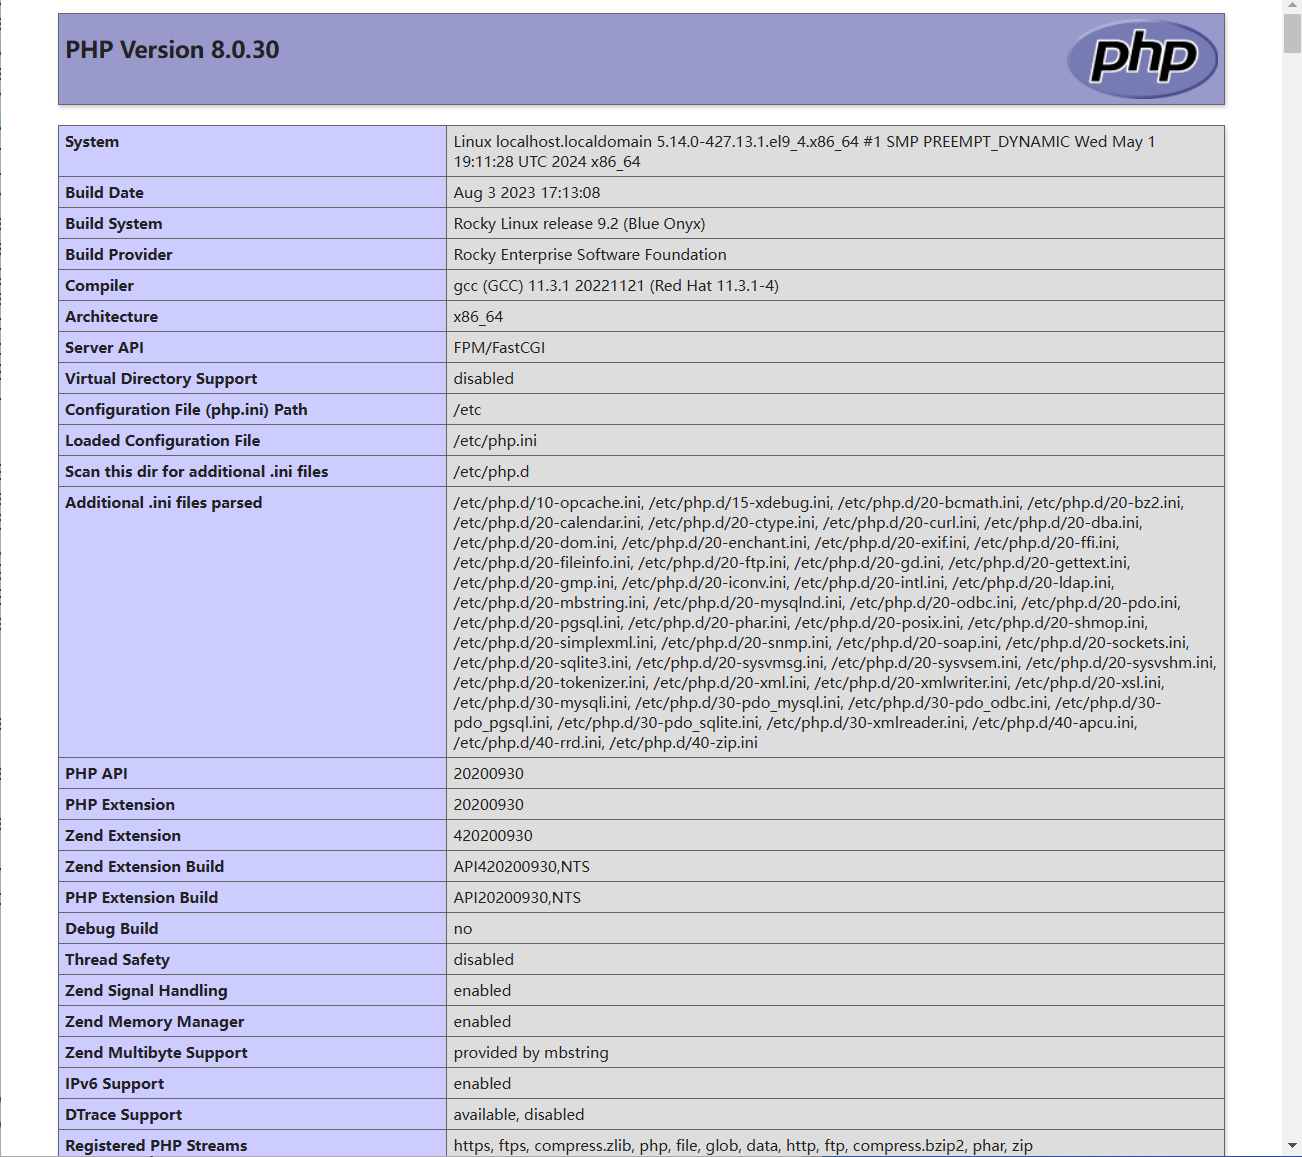Screen dimensions: 1302x1157
Task: Click the System row label
Action: 92,142
